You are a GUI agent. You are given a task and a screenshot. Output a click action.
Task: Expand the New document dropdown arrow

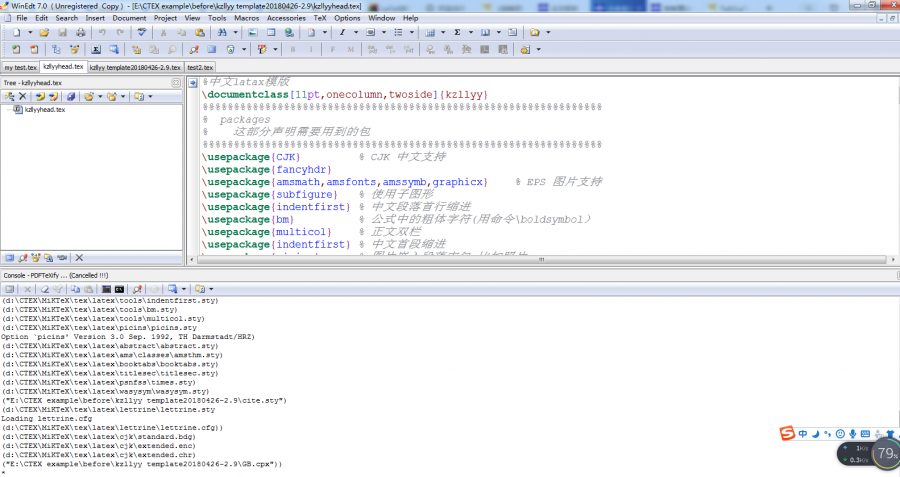(29, 33)
